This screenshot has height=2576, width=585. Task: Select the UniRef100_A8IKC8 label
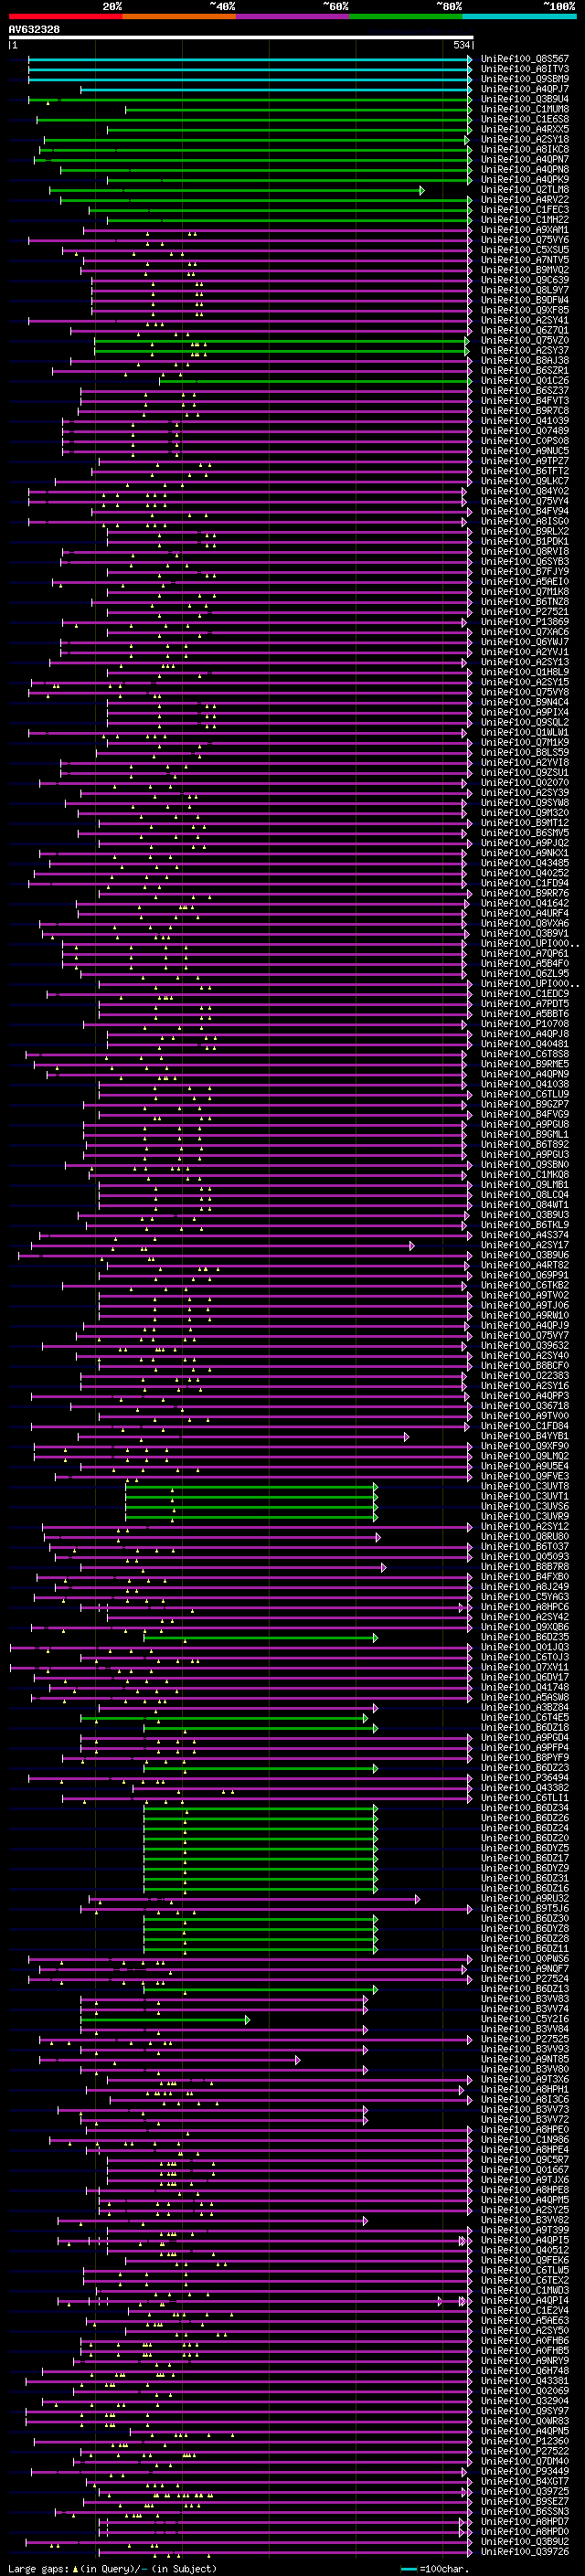coord(525,150)
